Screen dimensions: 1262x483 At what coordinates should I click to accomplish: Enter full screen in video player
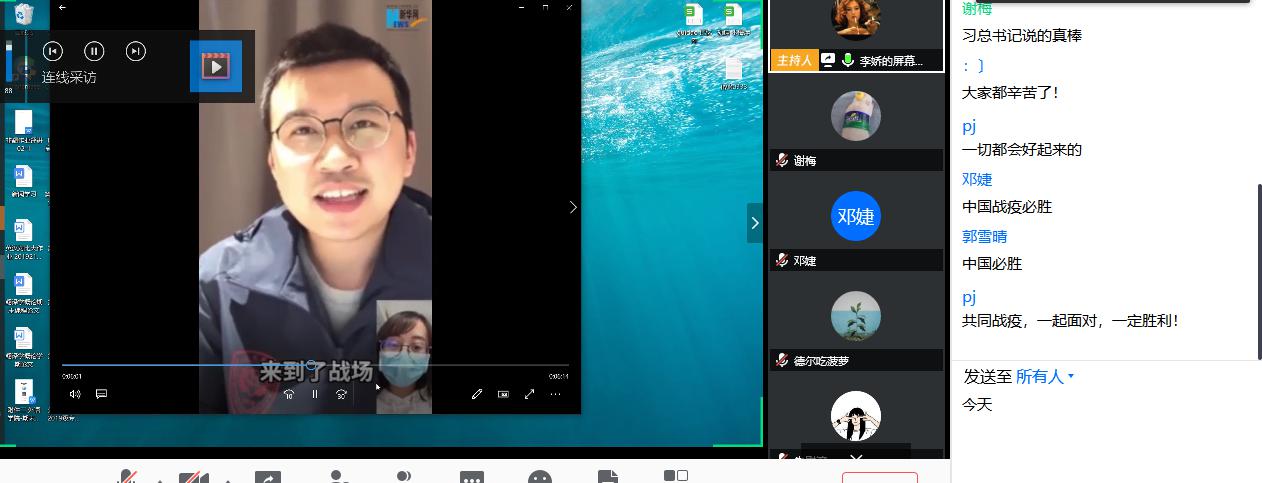(x=529, y=394)
